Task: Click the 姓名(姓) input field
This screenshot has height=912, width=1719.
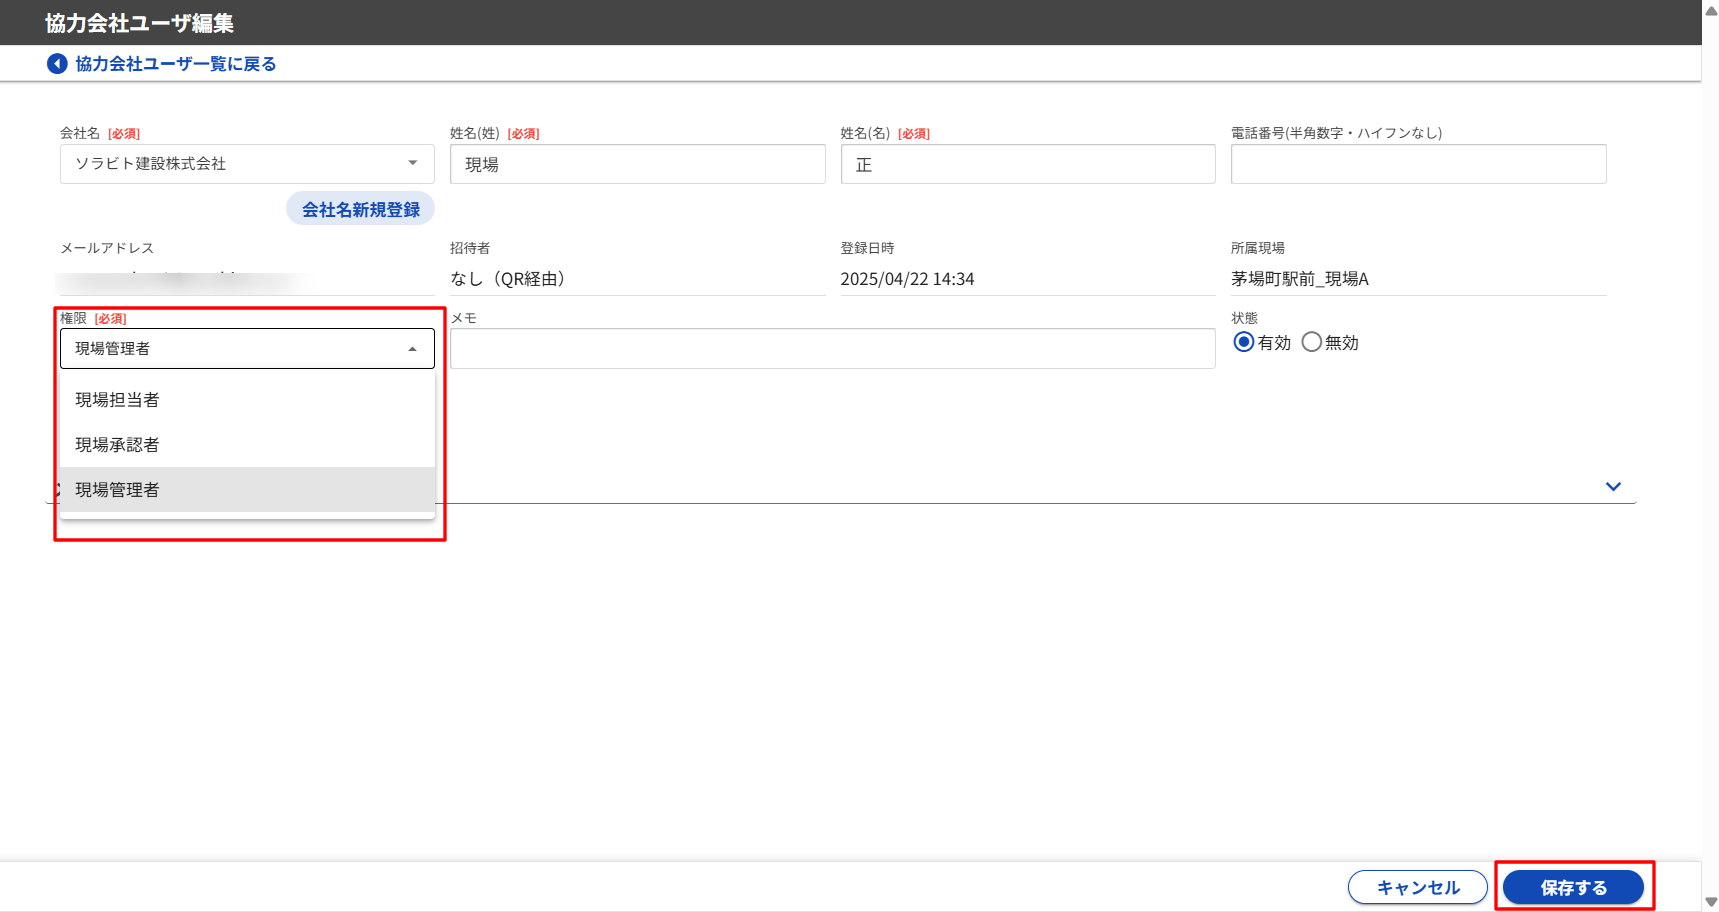Action: pos(637,164)
